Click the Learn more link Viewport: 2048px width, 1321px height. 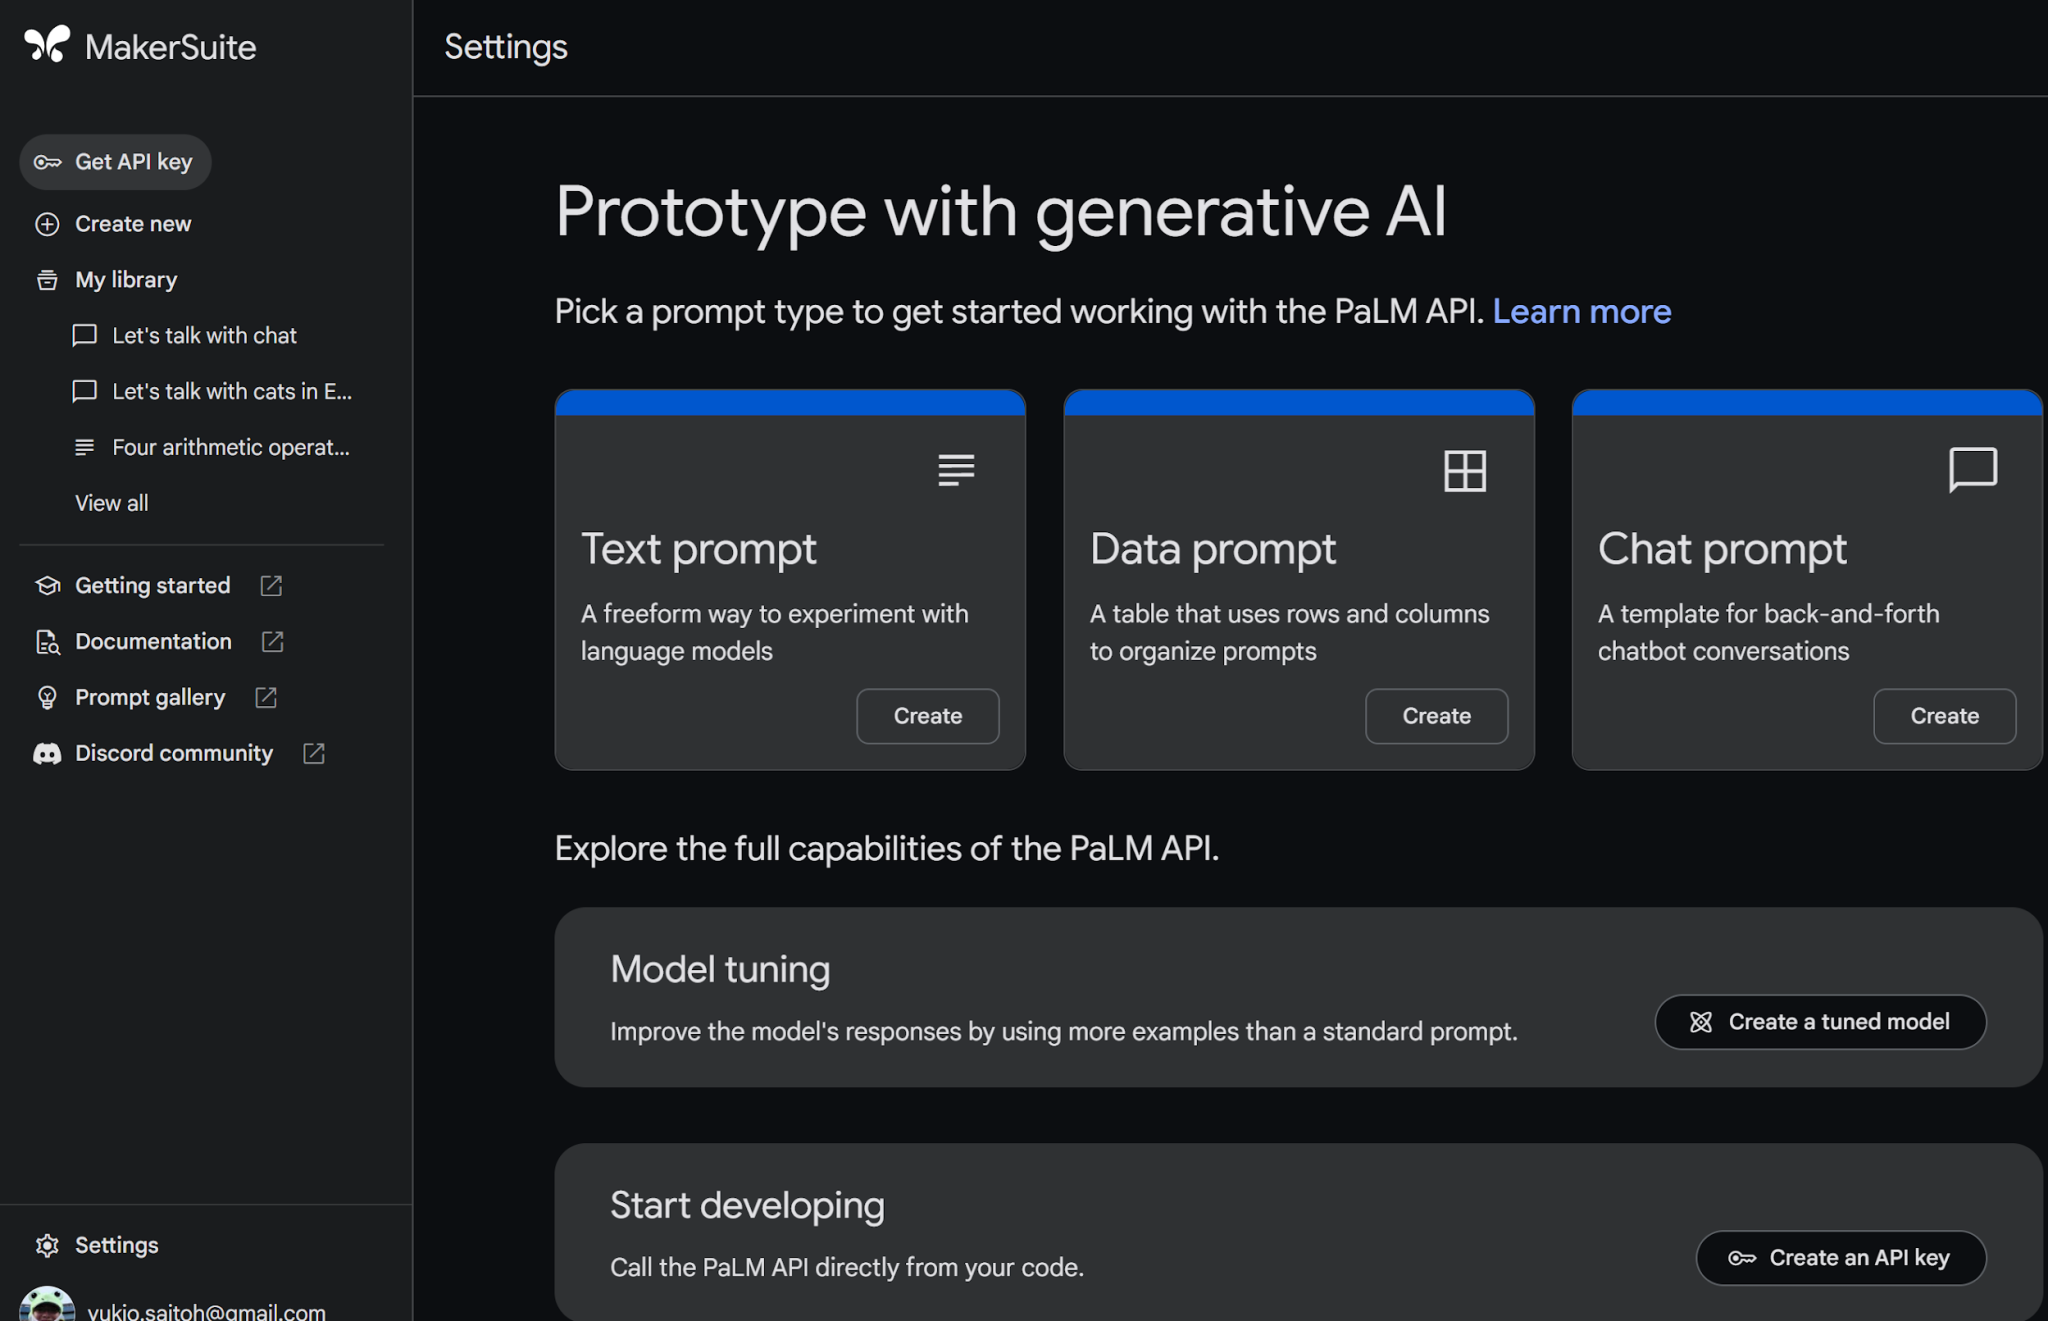[1581, 311]
